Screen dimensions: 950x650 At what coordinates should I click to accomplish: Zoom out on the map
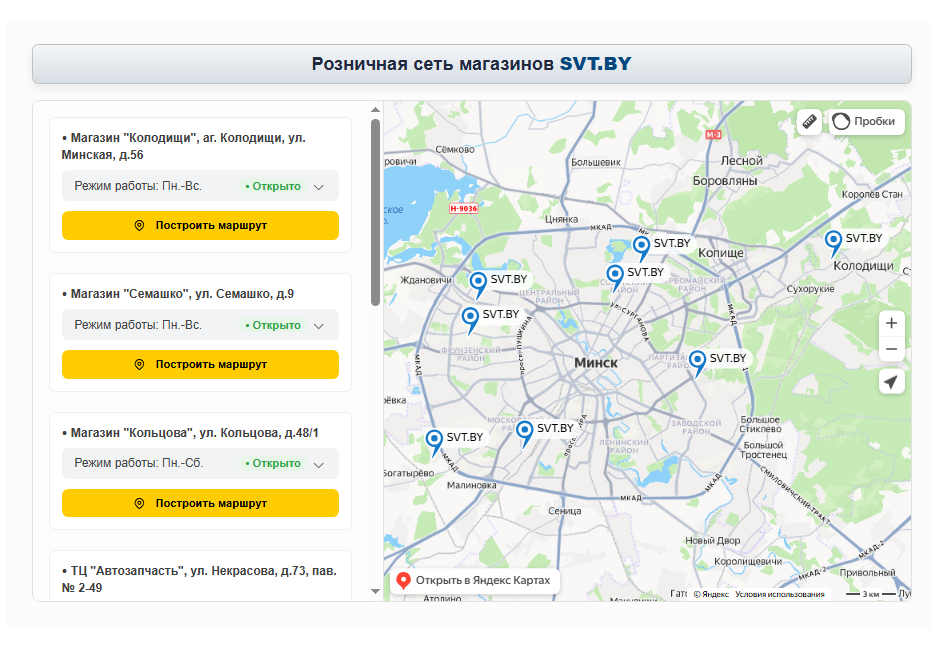(891, 350)
